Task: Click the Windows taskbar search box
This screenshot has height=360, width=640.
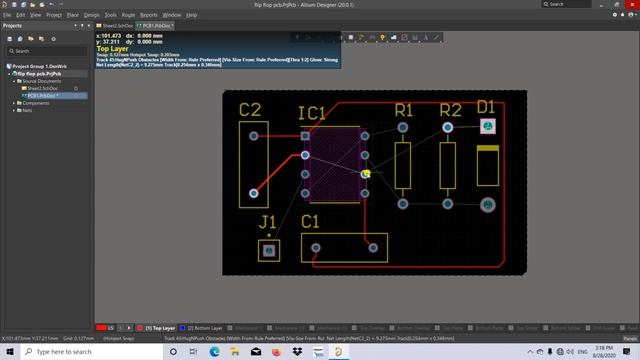Action: pyautogui.click(x=92, y=351)
